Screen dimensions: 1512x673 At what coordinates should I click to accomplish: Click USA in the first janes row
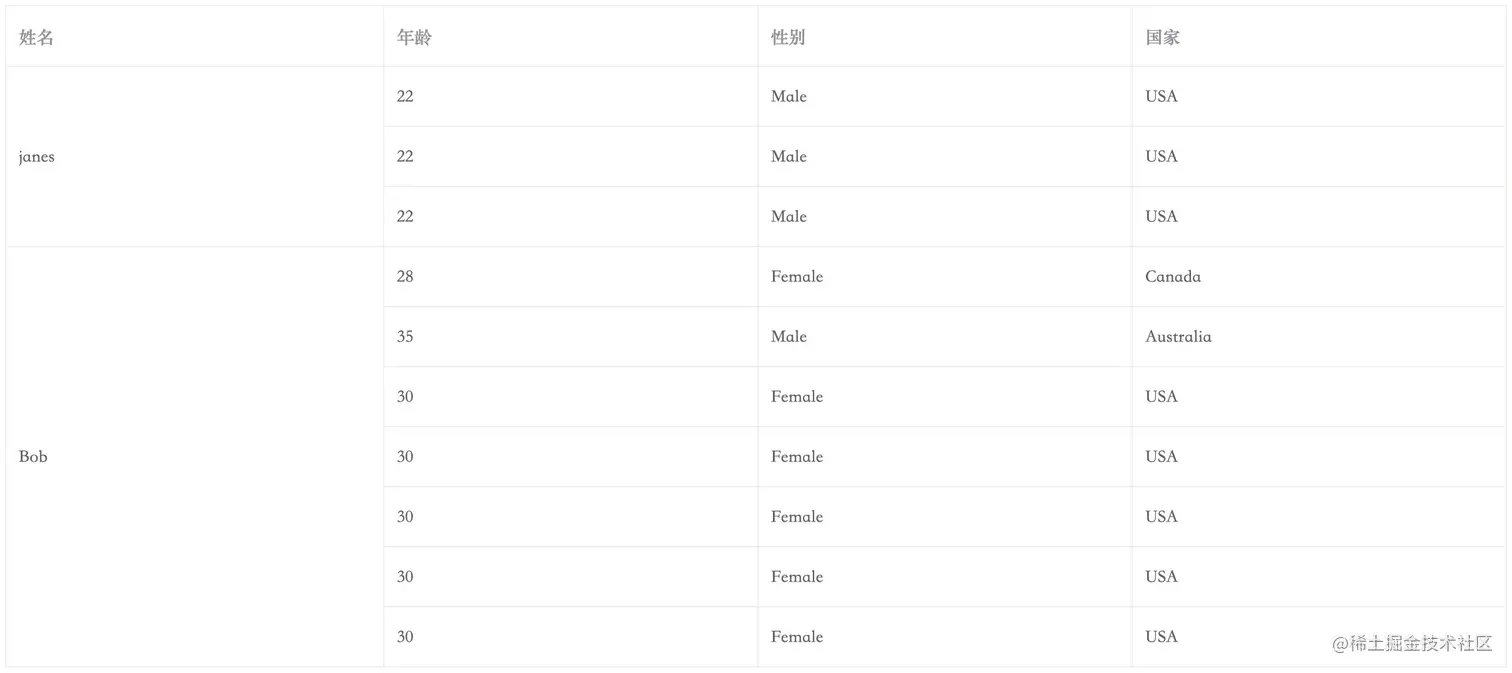tap(1319, 97)
